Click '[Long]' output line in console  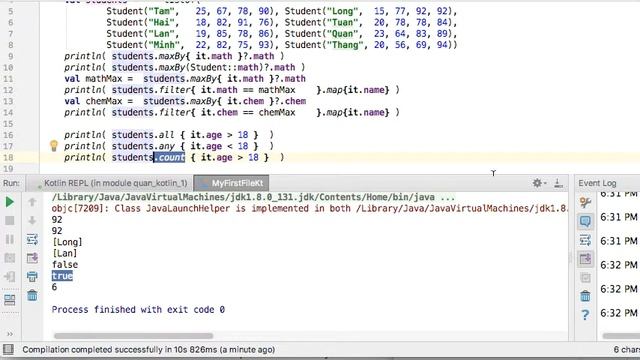pyautogui.click(x=67, y=242)
